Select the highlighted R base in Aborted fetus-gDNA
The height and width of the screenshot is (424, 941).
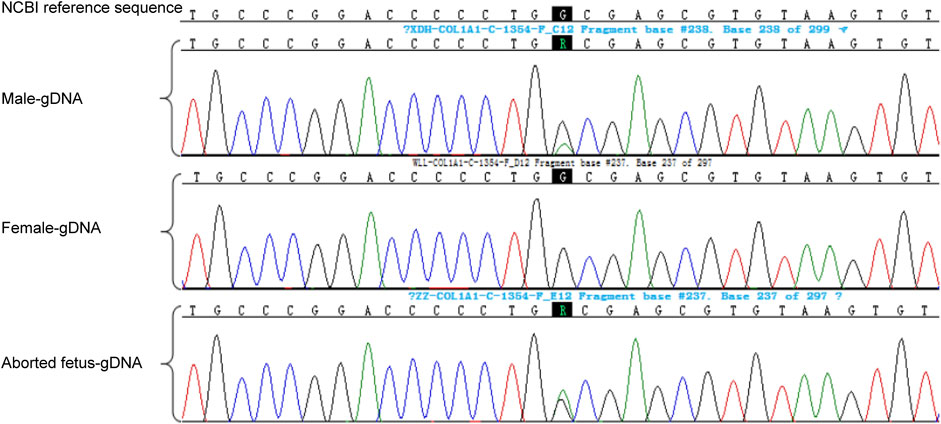click(x=562, y=311)
